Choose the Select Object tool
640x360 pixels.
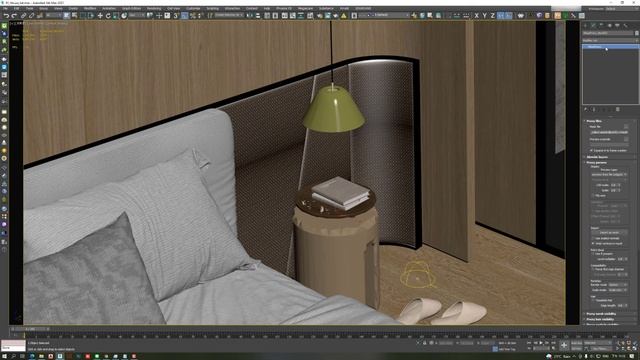pos(67,16)
